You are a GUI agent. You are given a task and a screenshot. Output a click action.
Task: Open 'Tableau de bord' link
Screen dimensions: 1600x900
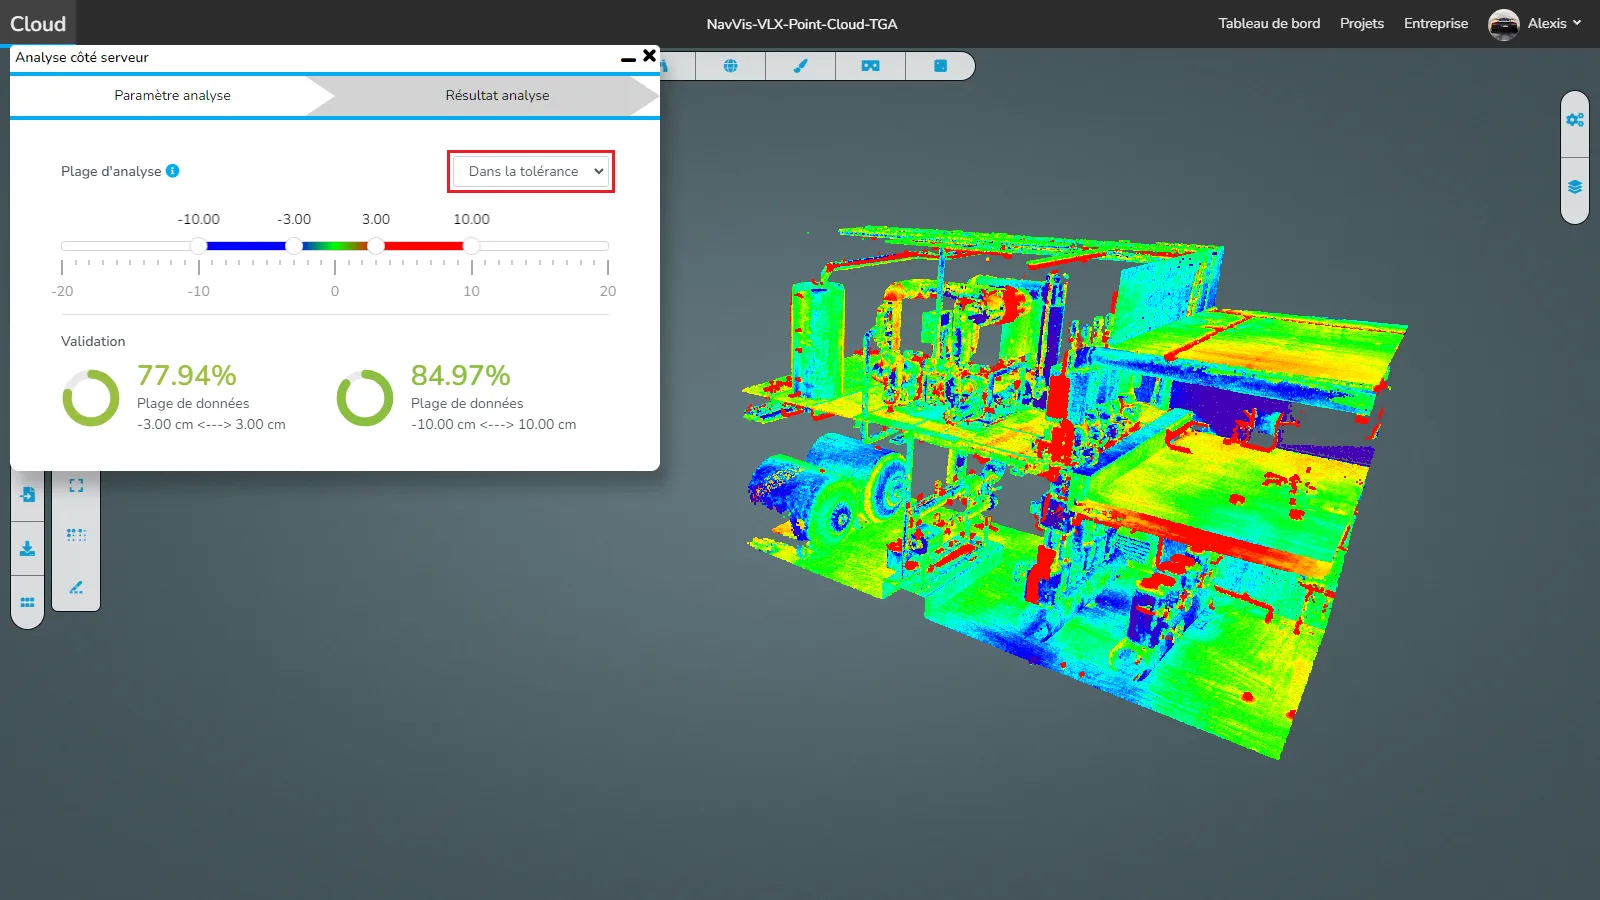pos(1268,23)
